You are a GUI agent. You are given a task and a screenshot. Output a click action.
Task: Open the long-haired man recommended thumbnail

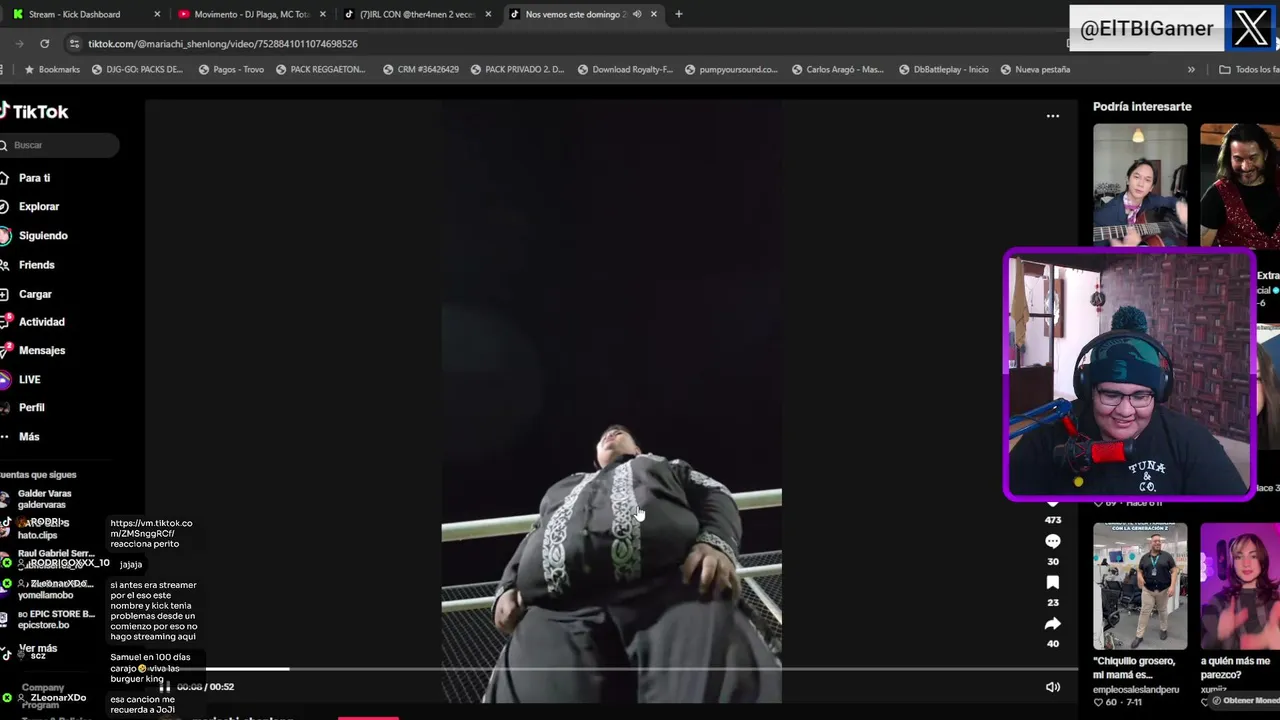(1240, 186)
